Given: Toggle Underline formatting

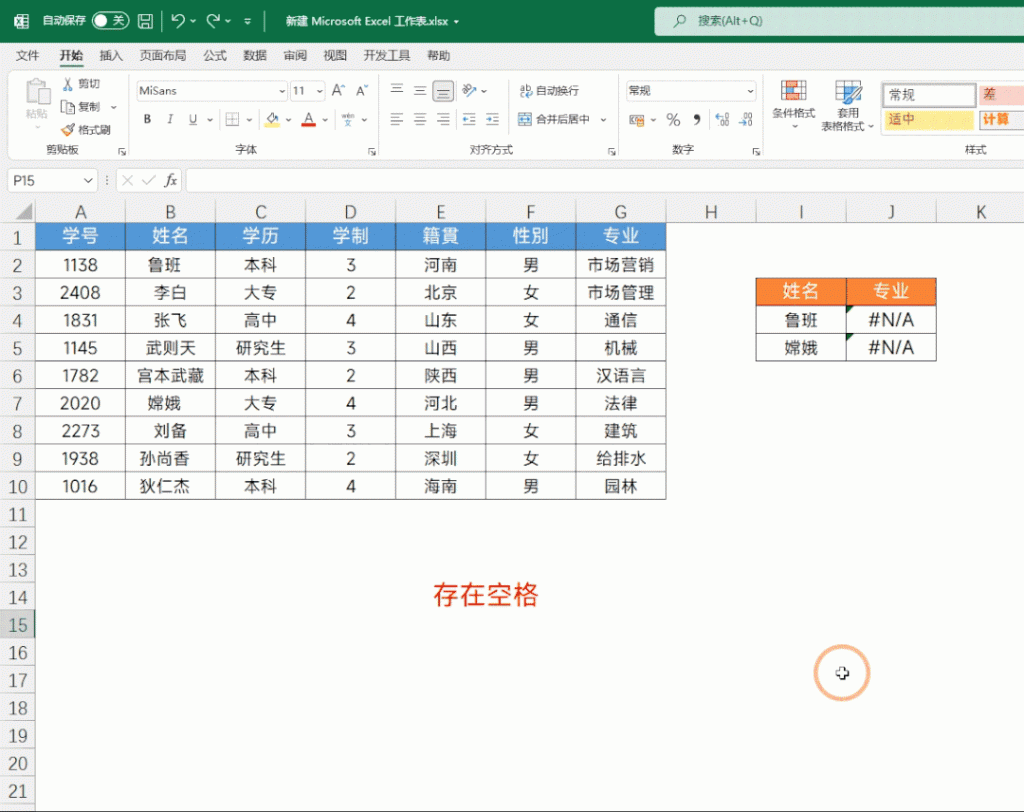Looking at the screenshot, I should (193, 119).
